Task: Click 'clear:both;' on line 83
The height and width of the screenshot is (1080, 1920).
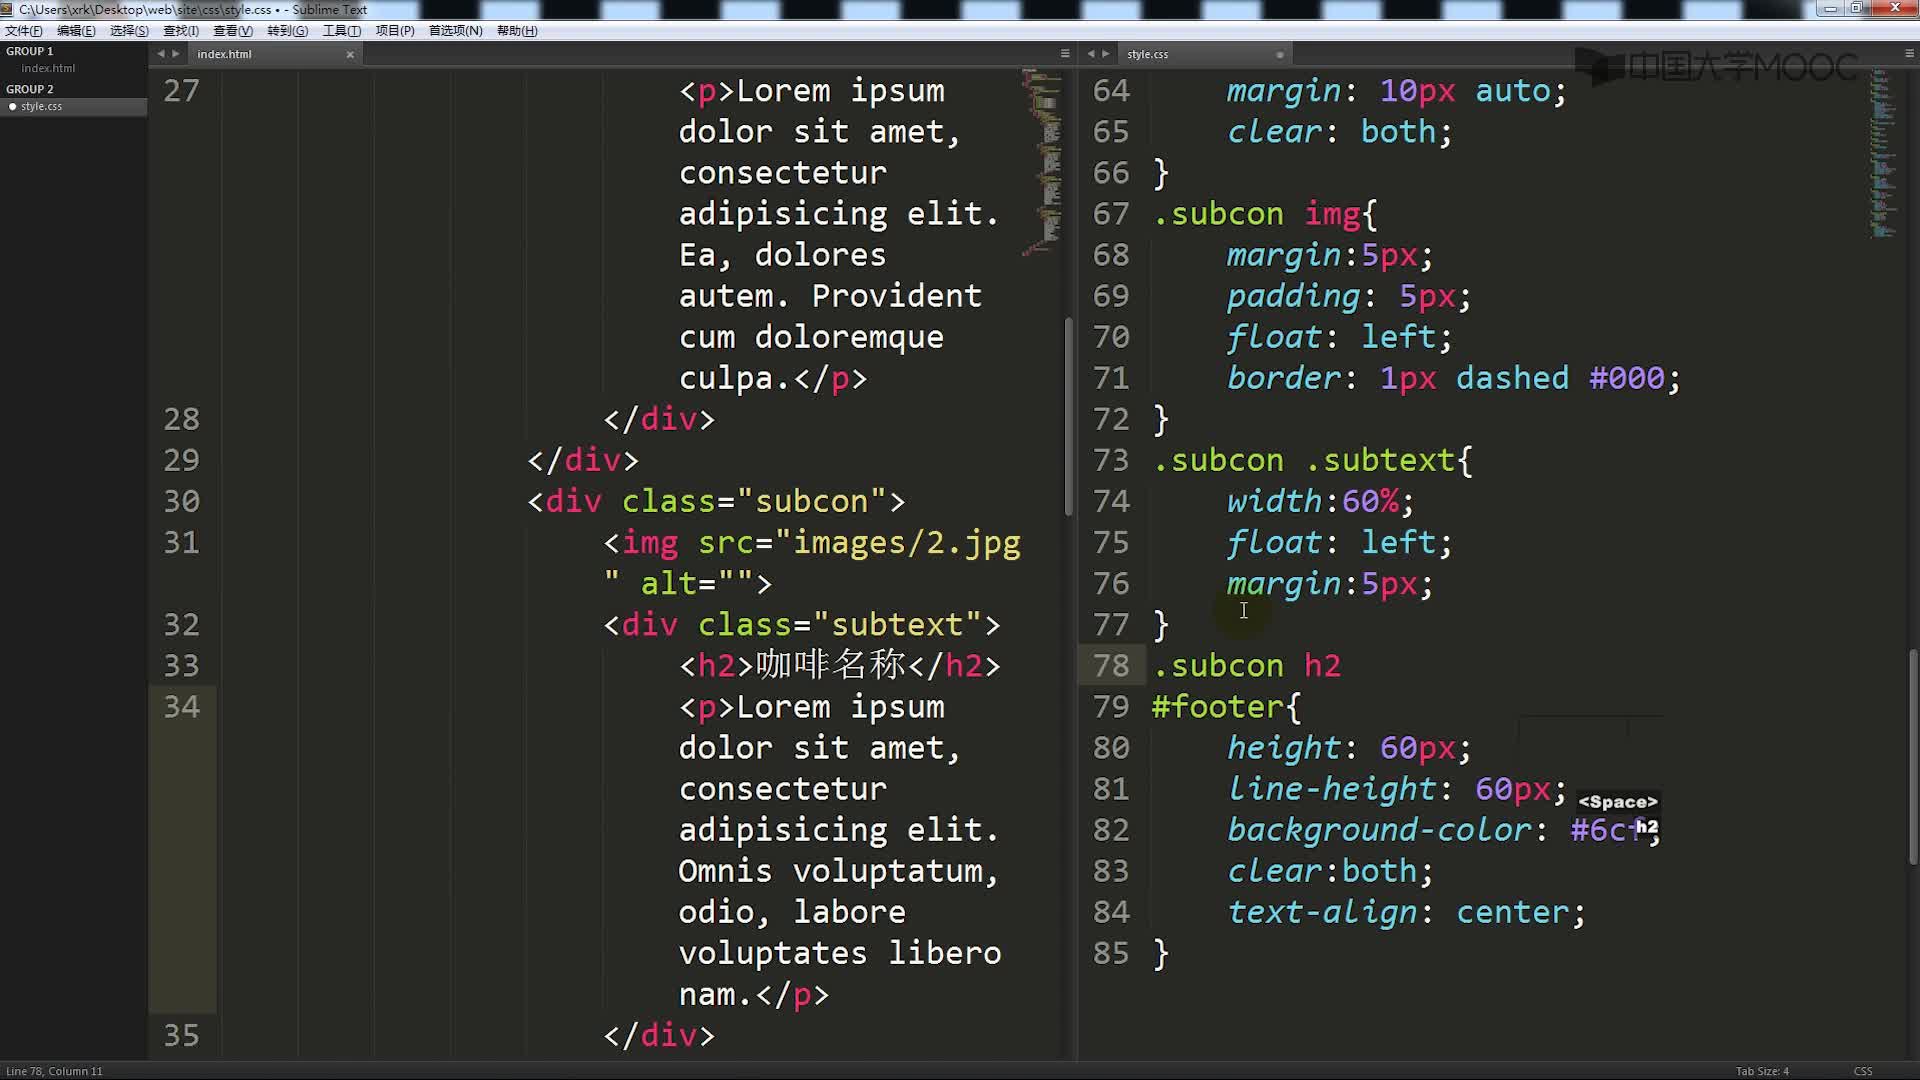Action: point(1330,871)
